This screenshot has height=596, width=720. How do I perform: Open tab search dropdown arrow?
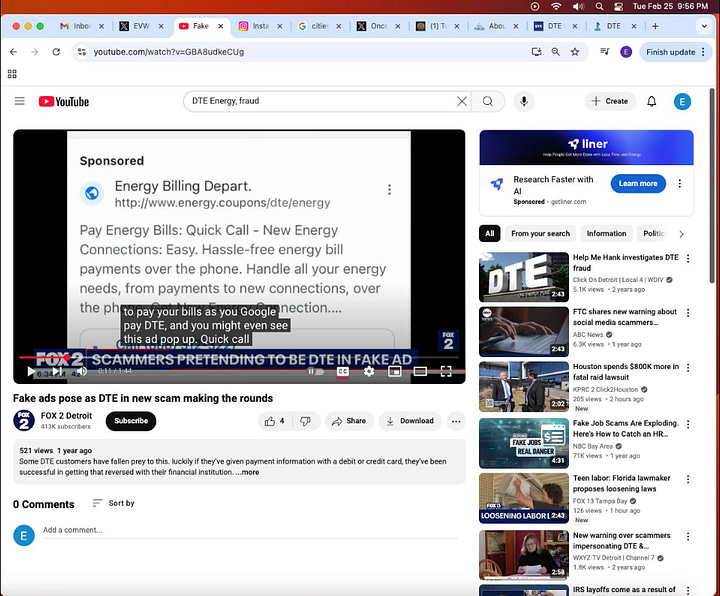click(x=704, y=26)
